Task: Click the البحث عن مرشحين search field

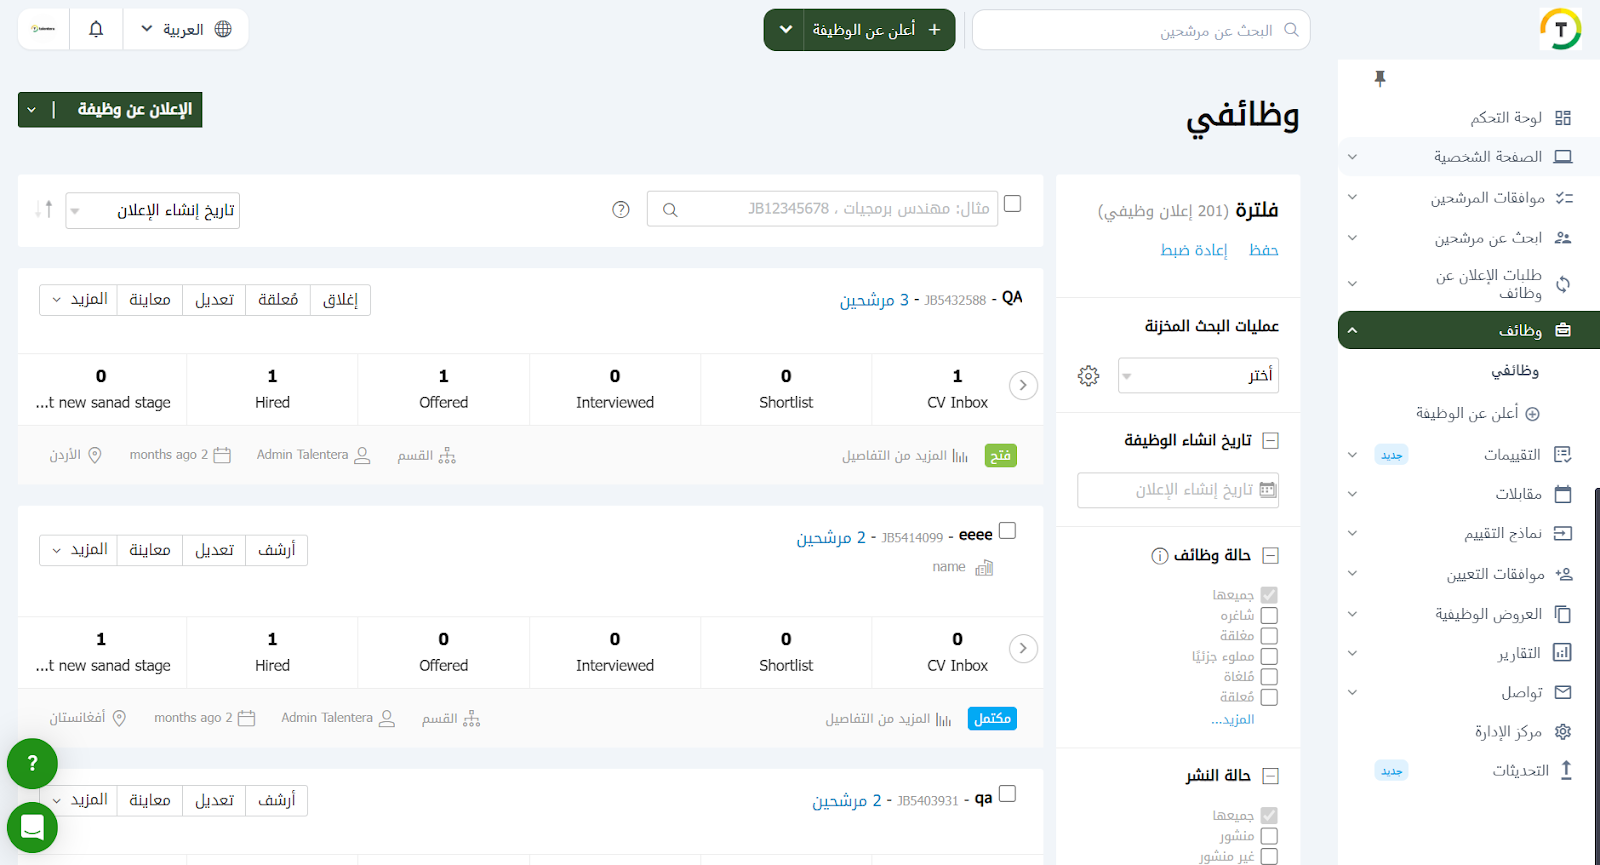Action: 1140,31
